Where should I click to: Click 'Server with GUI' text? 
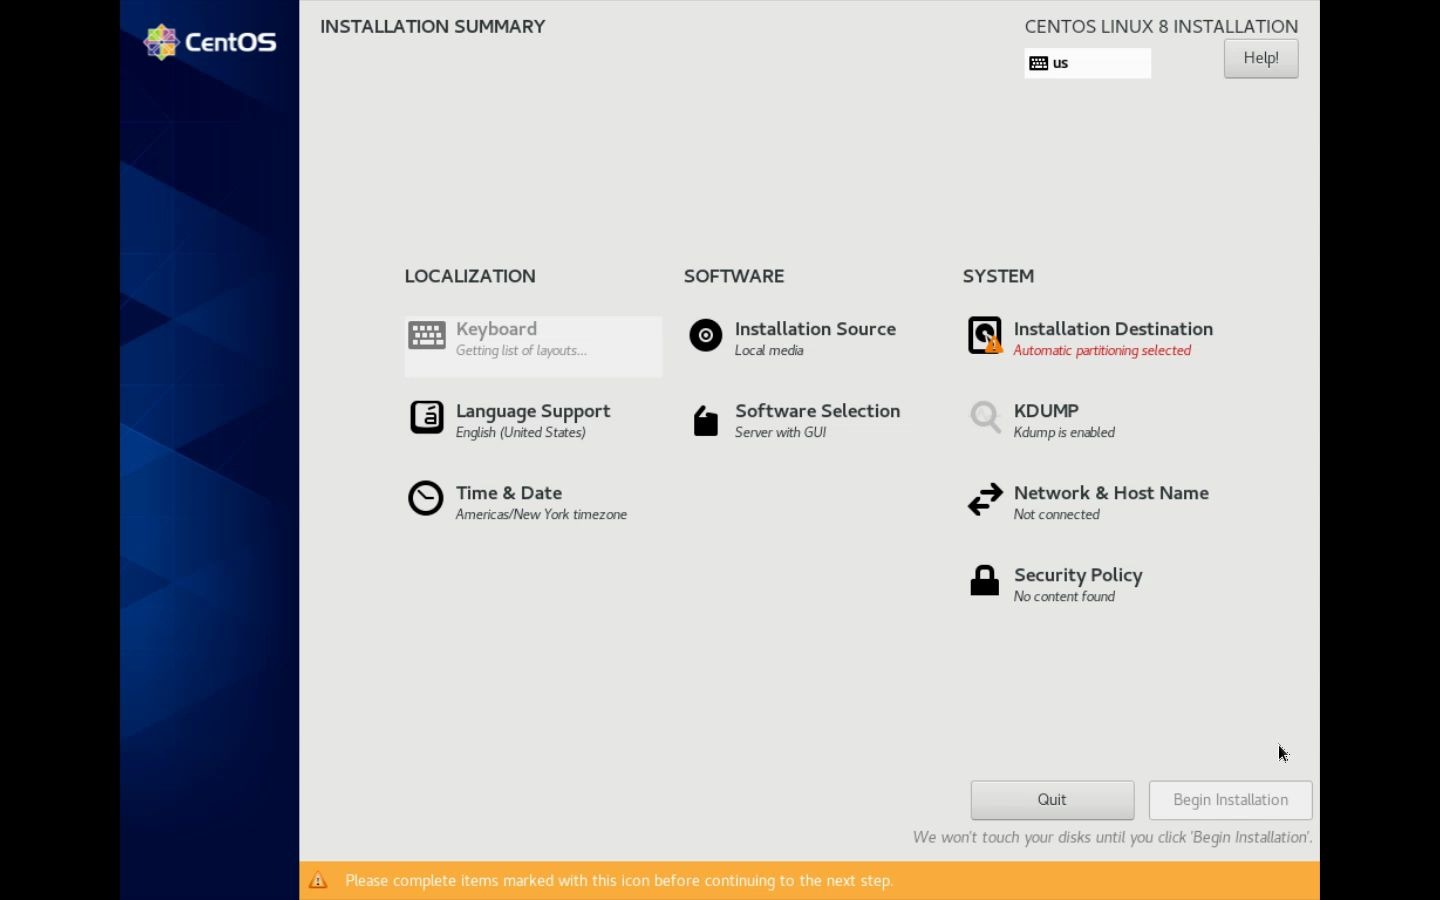tap(780, 433)
